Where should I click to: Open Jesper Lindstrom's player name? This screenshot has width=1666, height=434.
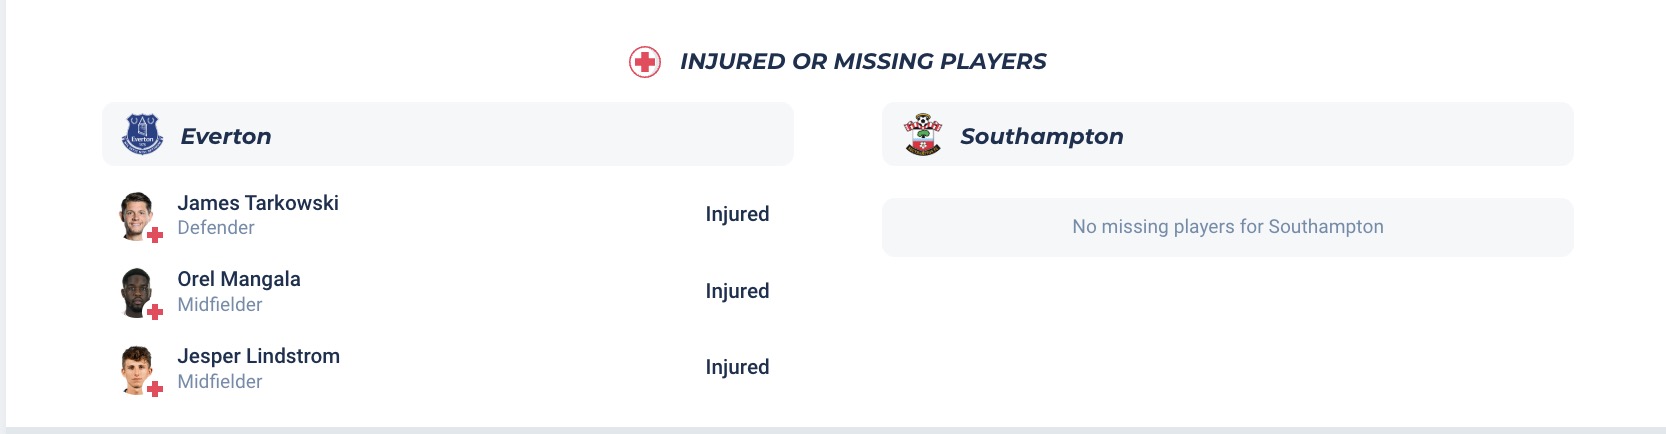pyautogui.click(x=258, y=356)
